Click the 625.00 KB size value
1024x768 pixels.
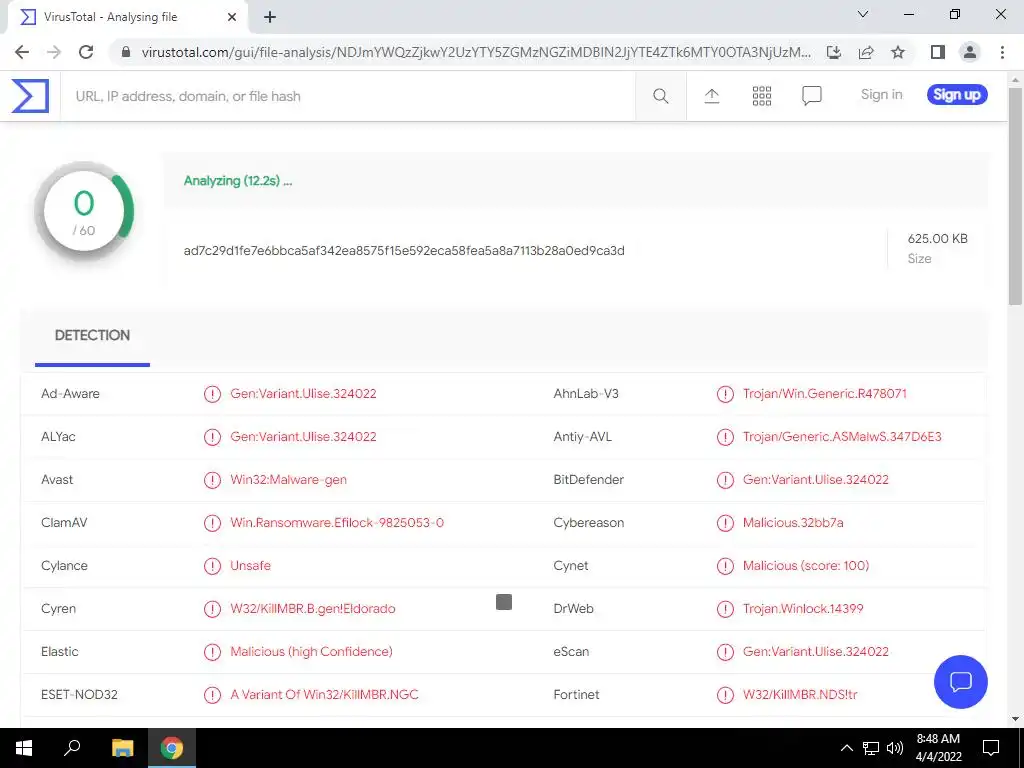(x=937, y=239)
